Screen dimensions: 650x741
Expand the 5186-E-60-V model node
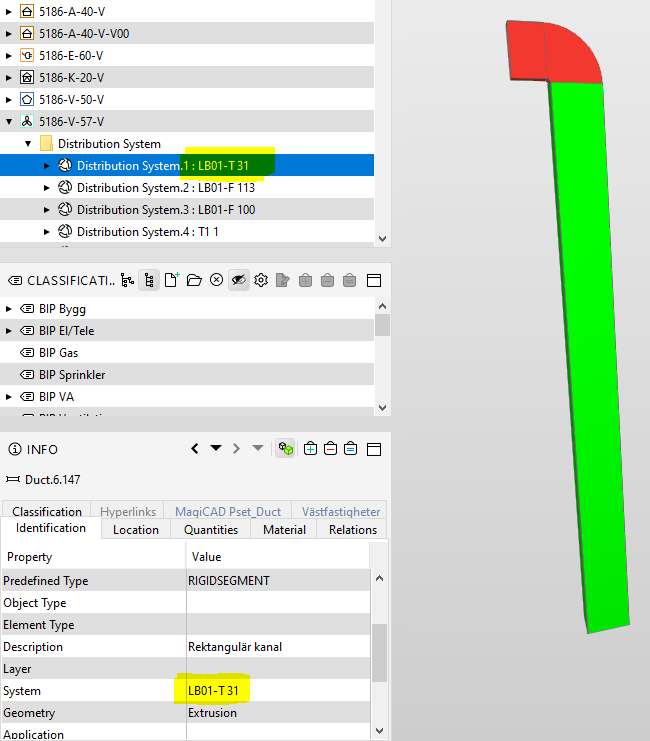(x=9, y=56)
